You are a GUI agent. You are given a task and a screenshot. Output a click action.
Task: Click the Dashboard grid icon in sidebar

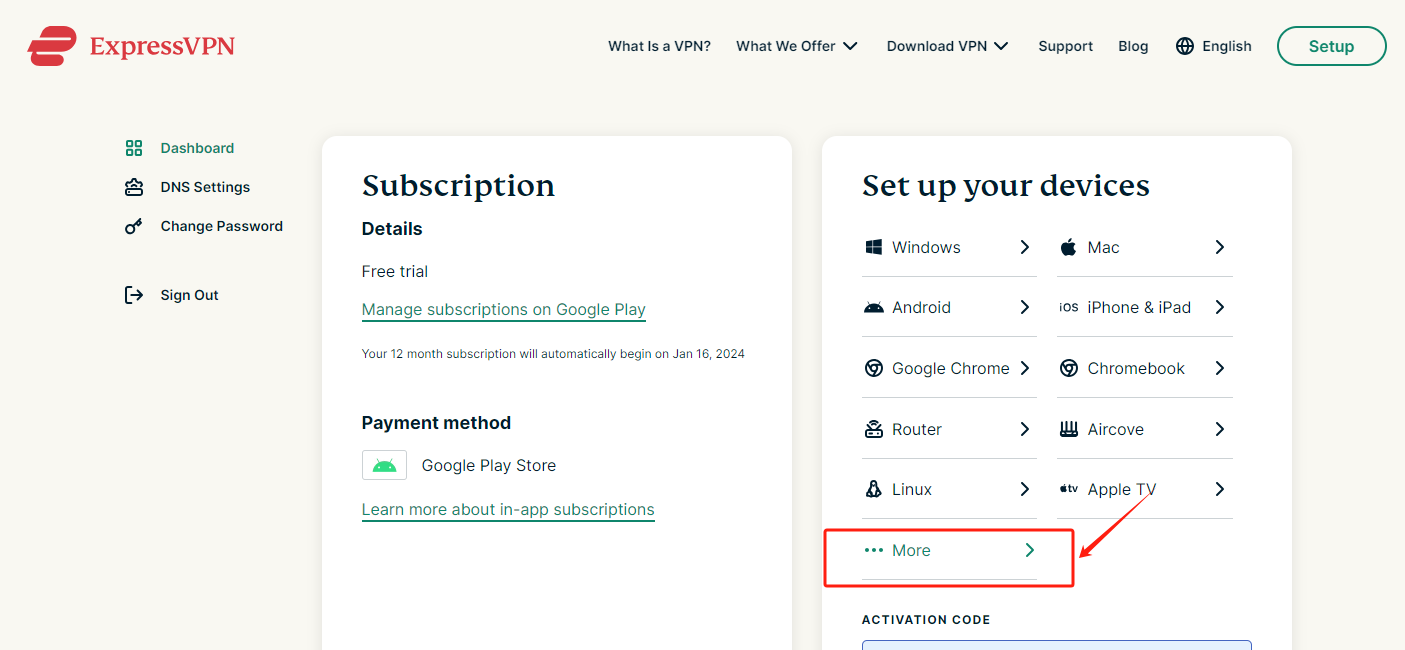(134, 148)
